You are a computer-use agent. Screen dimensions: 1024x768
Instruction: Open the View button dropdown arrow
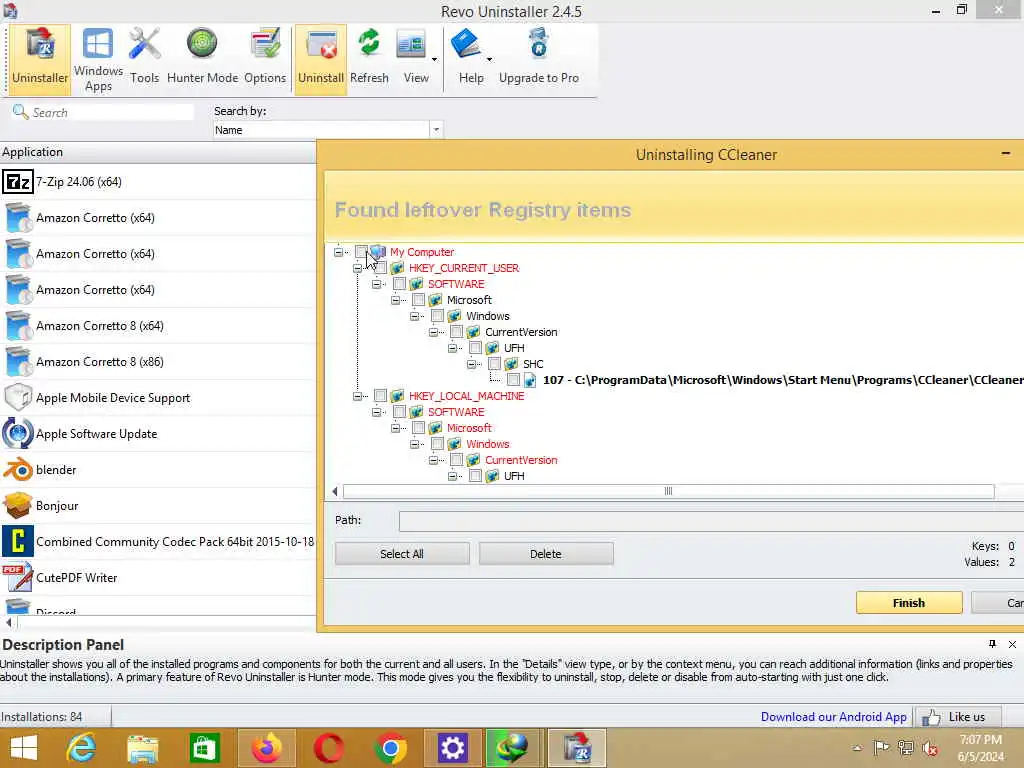(x=434, y=59)
